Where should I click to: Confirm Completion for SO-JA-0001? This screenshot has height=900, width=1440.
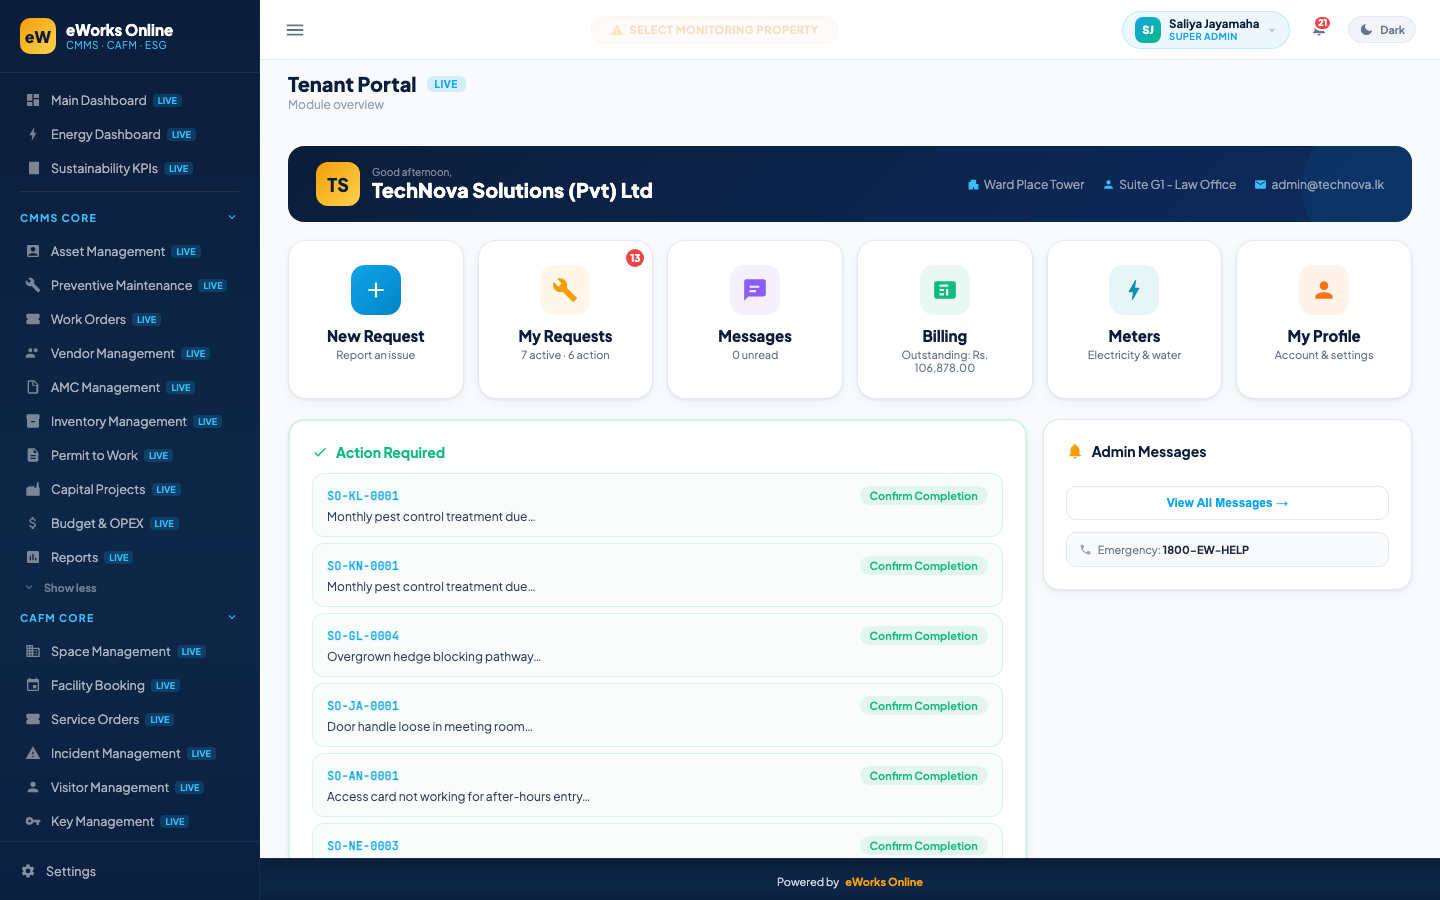[x=923, y=706]
